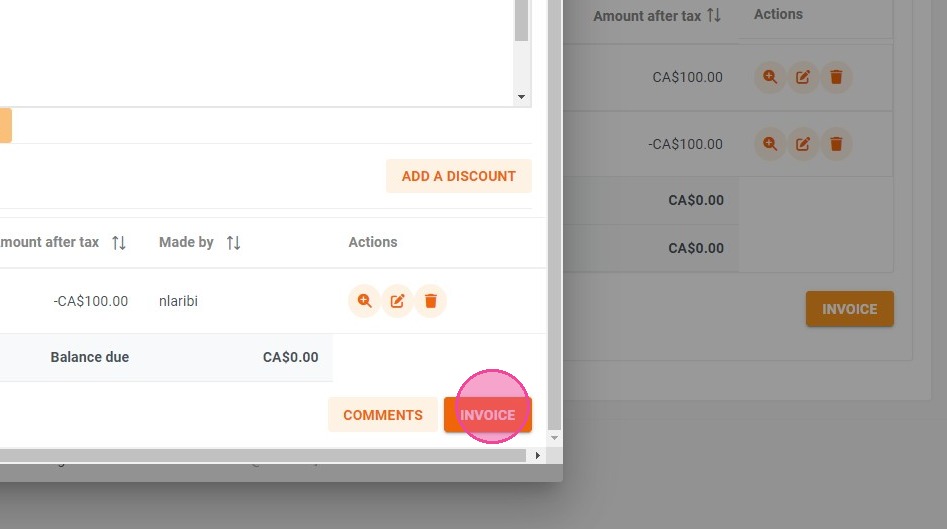
Task: Click the Invoice button in the dialog
Action: [x=488, y=415]
